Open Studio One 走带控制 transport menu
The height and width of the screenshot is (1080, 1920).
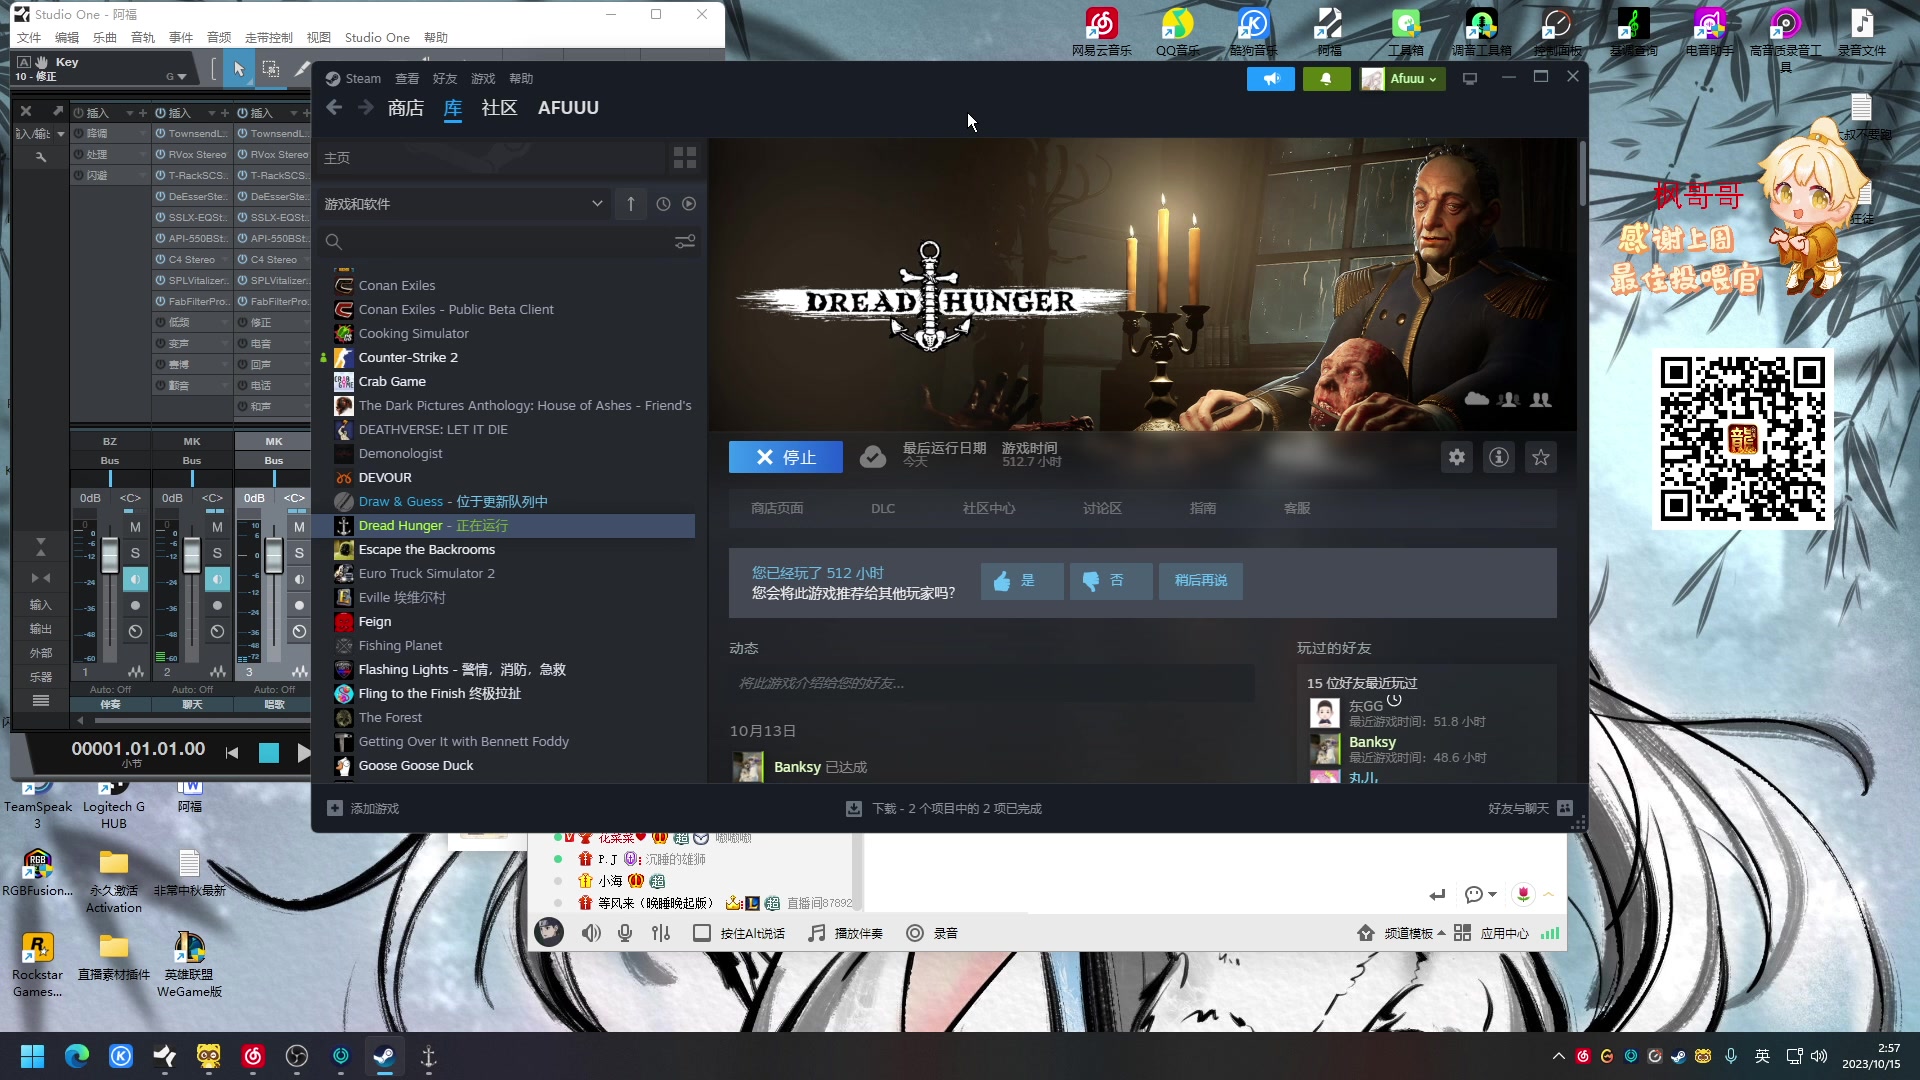[x=268, y=38]
